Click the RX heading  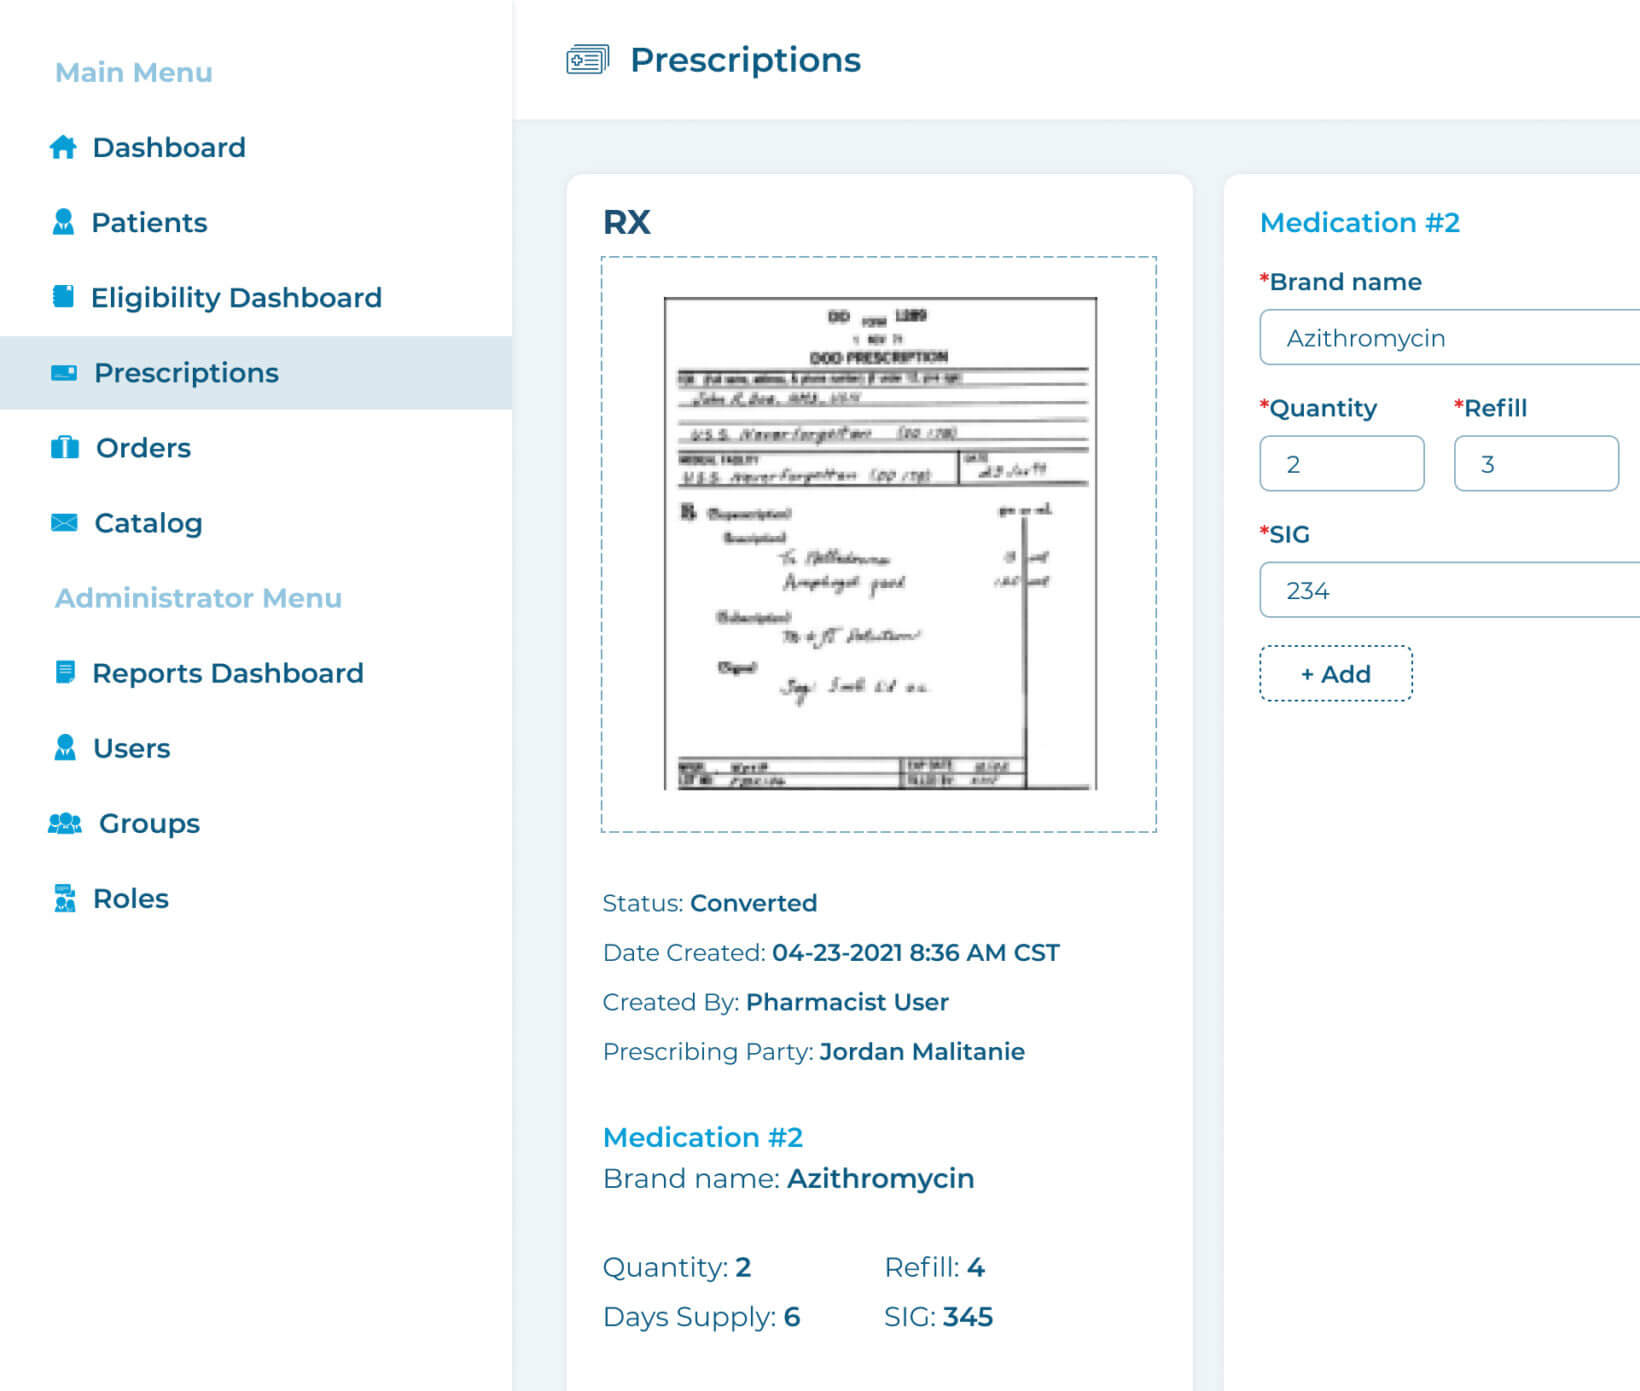(x=627, y=222)
